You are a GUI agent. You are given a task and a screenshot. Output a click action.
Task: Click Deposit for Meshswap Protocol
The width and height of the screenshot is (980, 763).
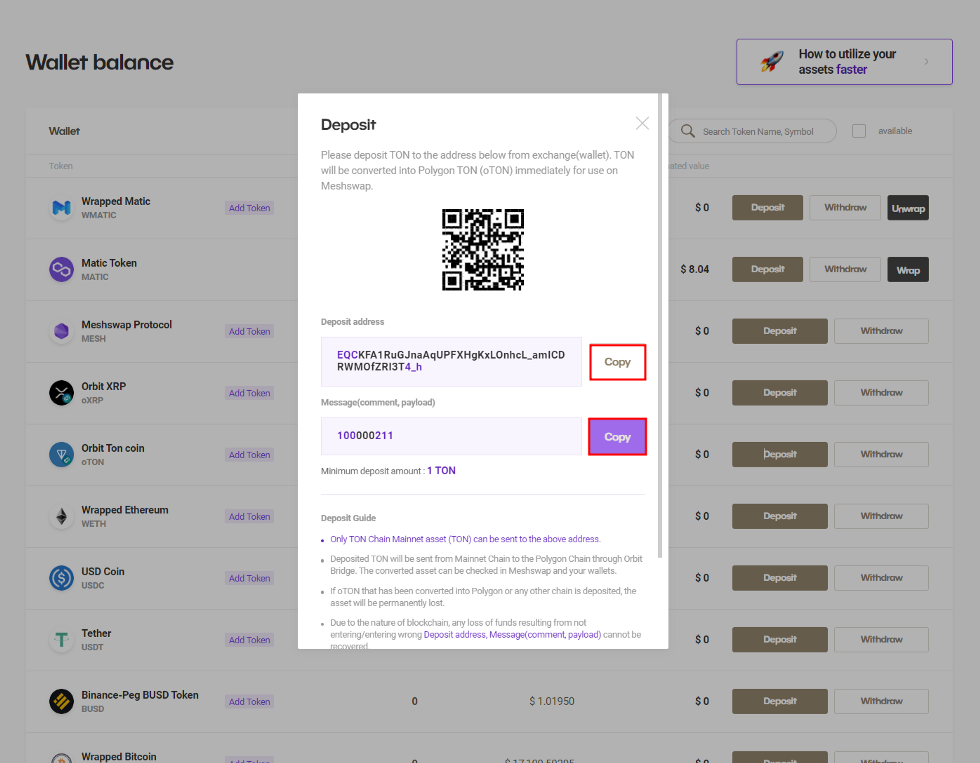pos(780,331)
